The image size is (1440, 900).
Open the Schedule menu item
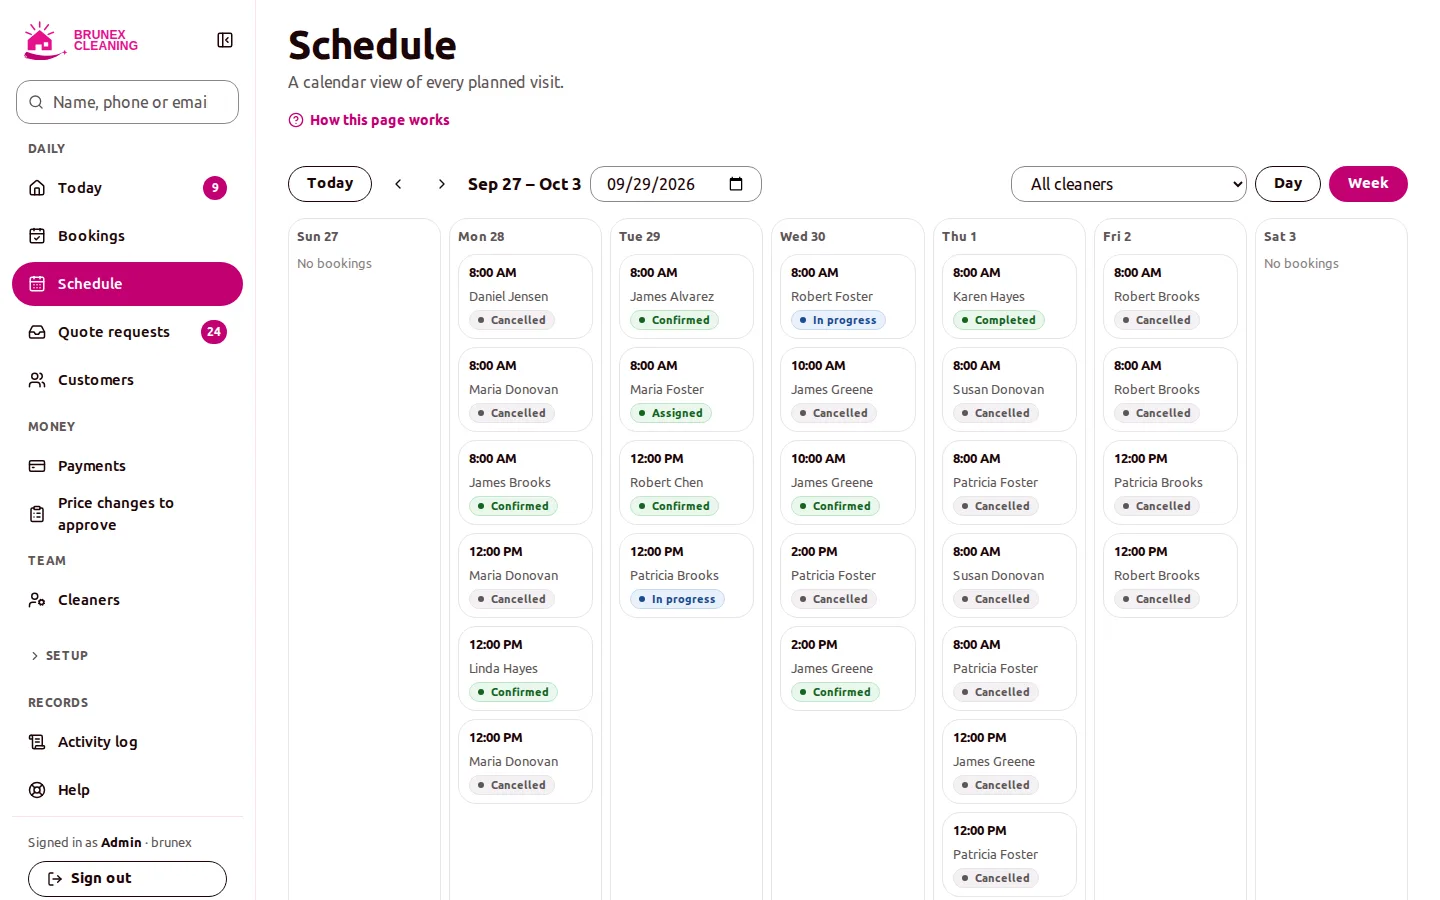(x=127, y=284)
